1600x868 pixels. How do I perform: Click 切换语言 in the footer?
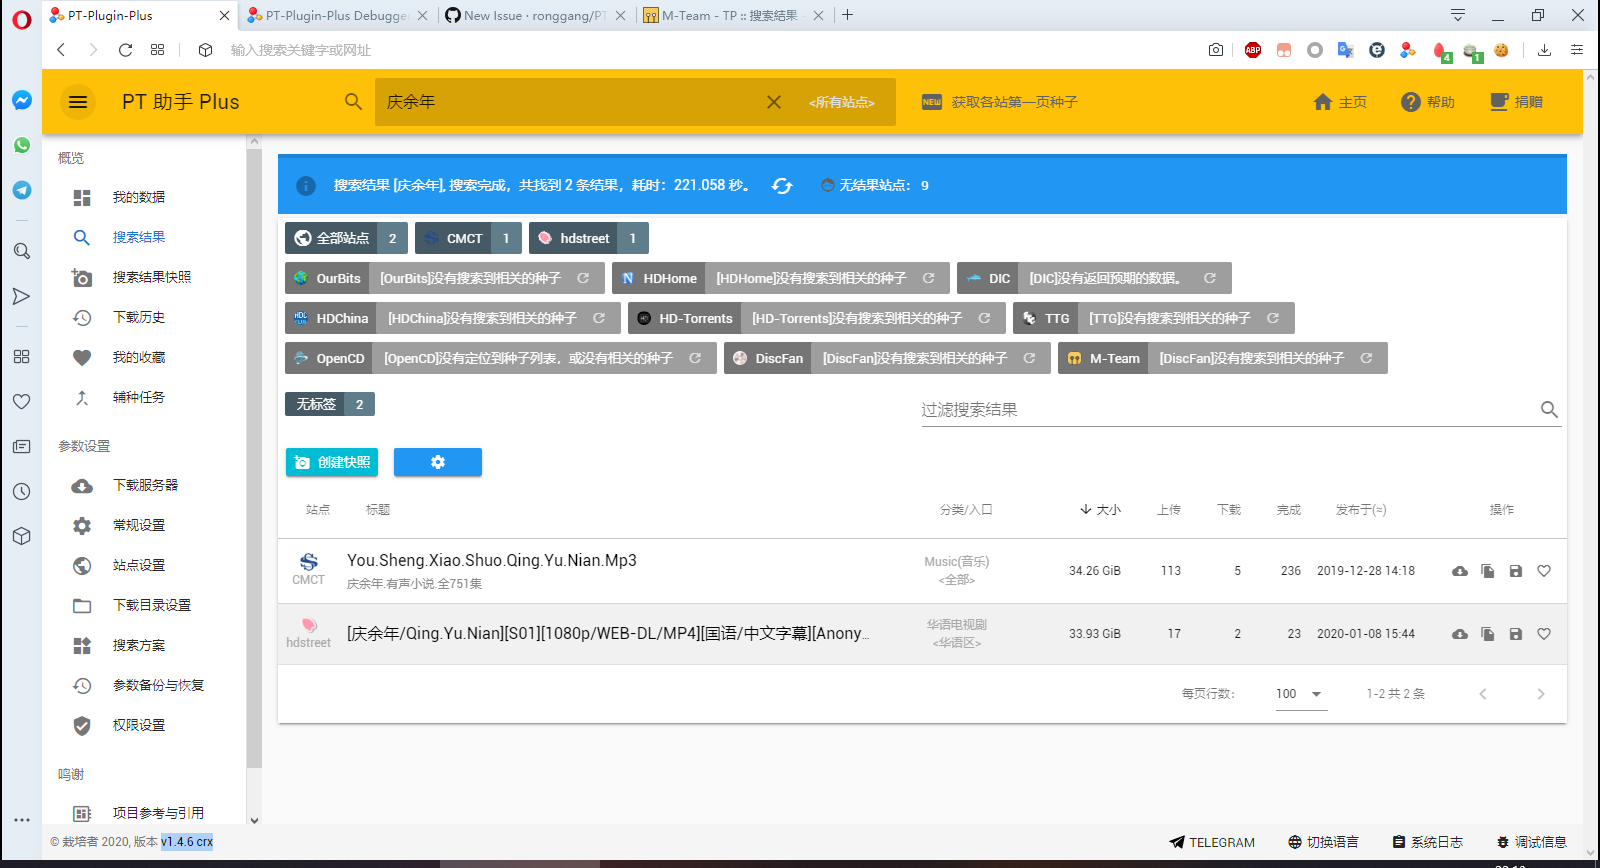click(x=1323, y=842)
